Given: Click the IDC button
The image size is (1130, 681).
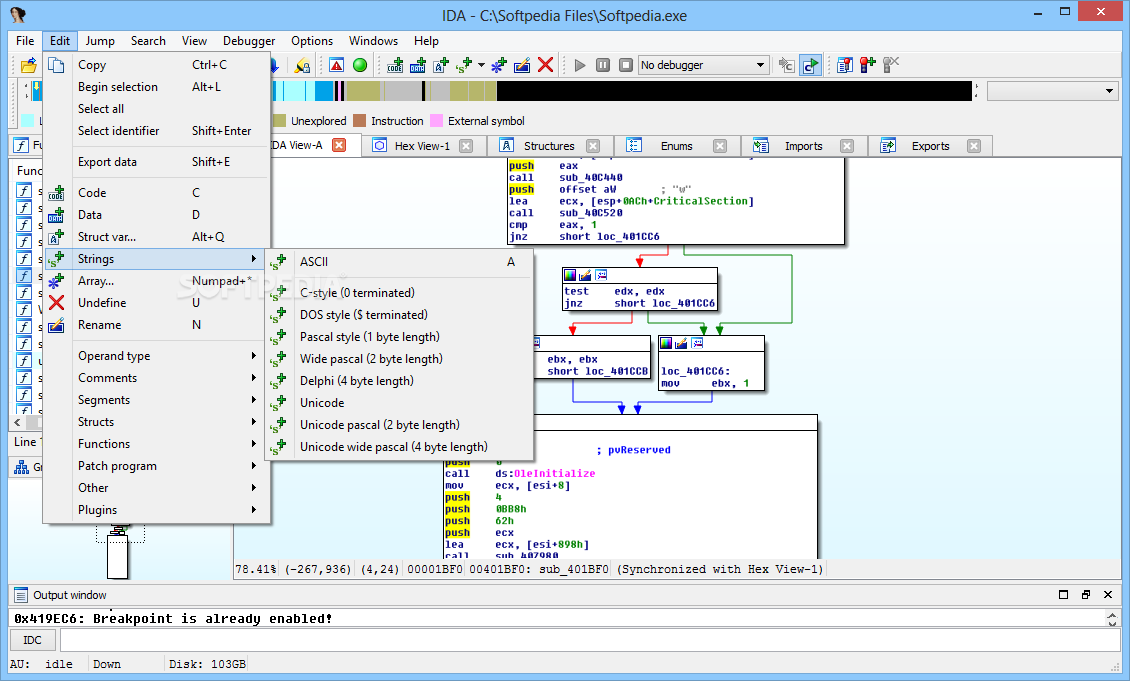Looking at the screenshot, I should coord(32,640).
